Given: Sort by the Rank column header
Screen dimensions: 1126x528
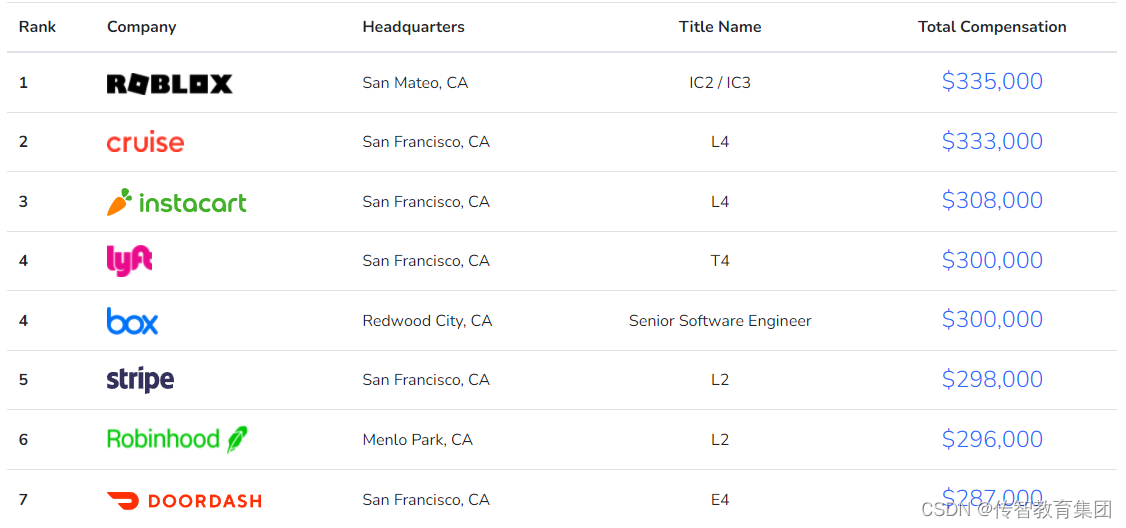Looking at the screenshot, I should tap(37, 27).
